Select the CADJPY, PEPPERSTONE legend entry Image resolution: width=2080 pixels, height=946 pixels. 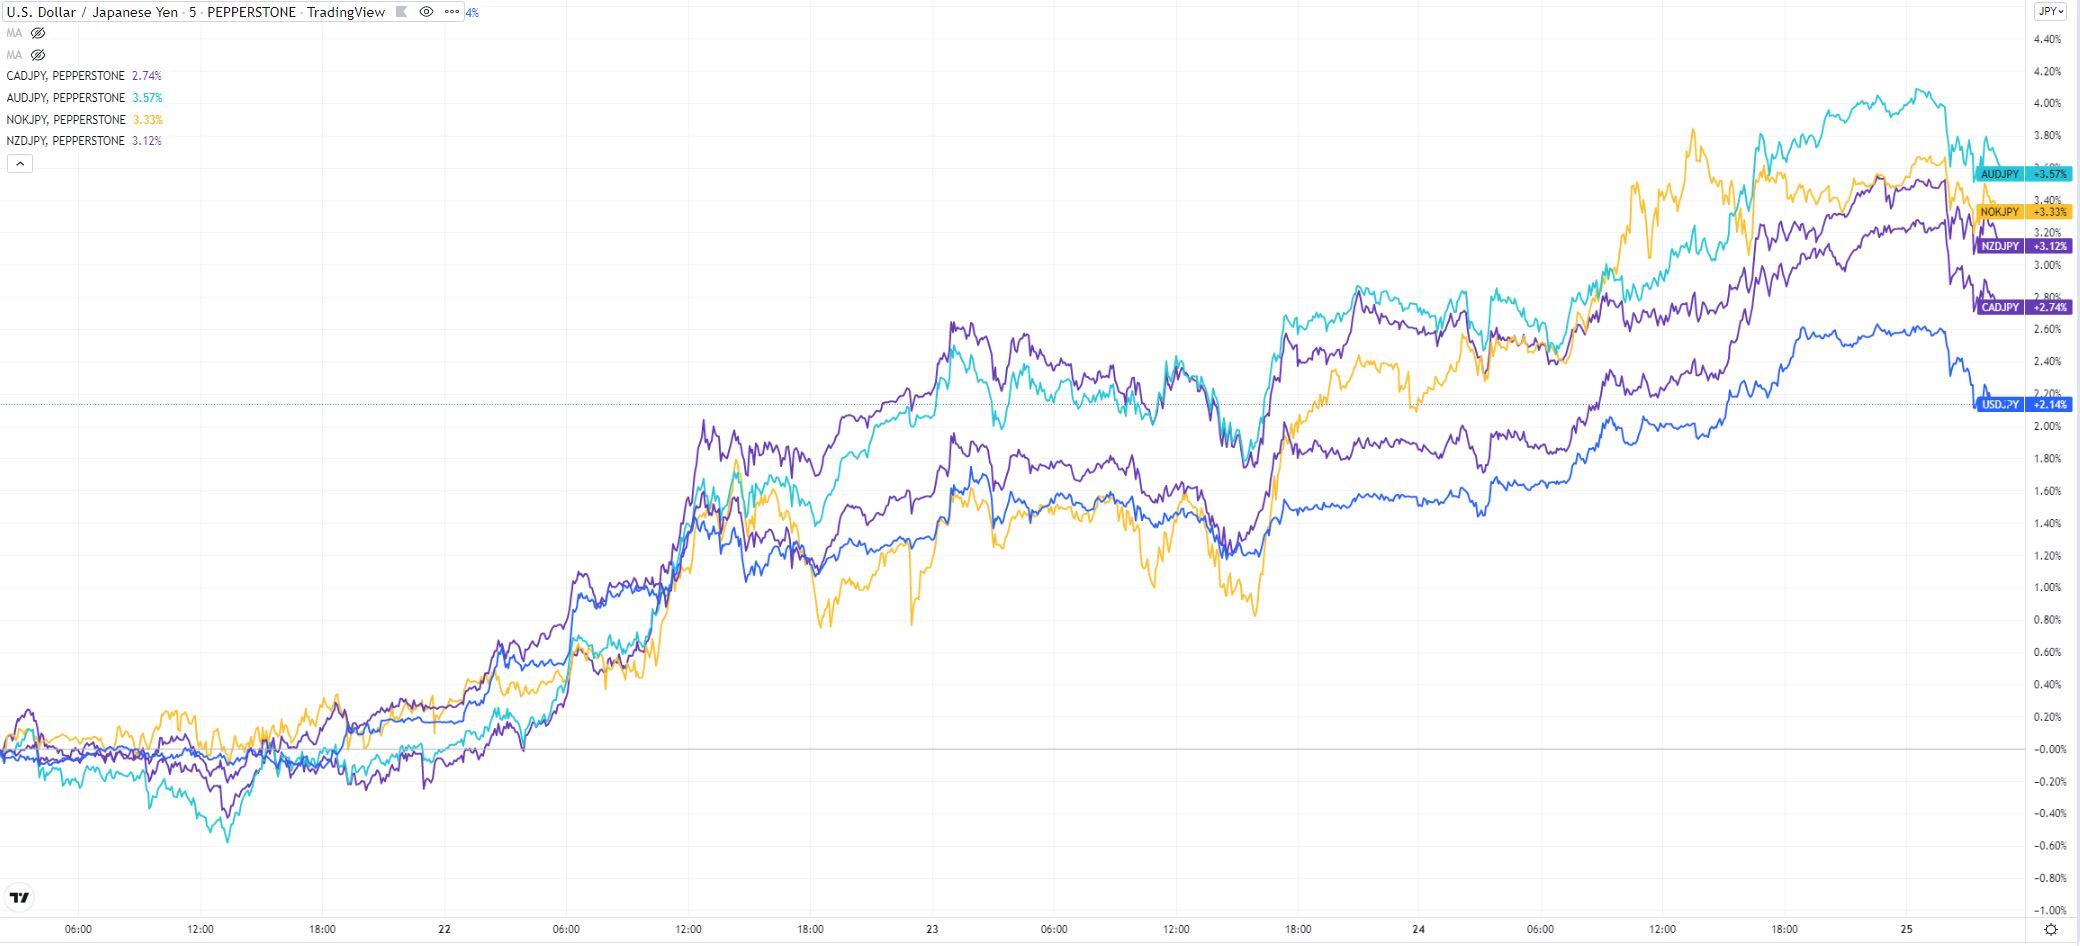click(x=66, y=76)
